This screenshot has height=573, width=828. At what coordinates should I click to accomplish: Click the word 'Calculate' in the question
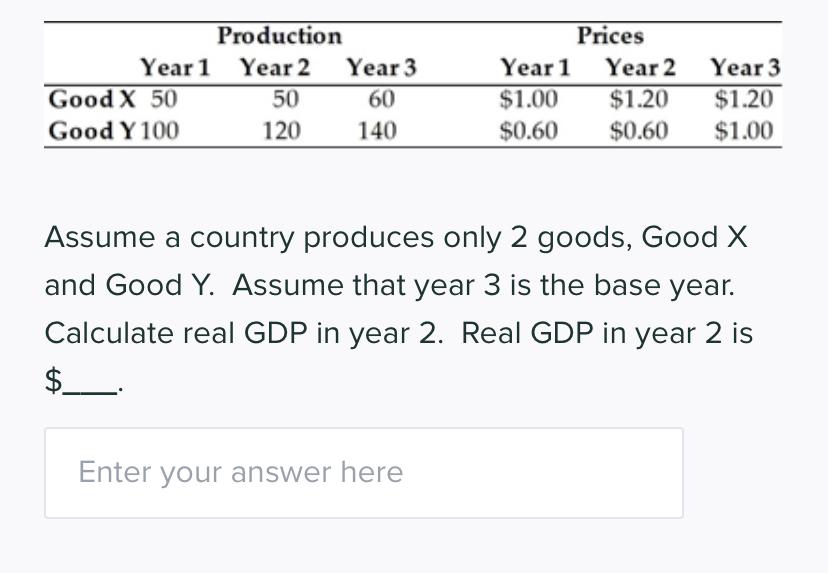(x=109, y=333)
